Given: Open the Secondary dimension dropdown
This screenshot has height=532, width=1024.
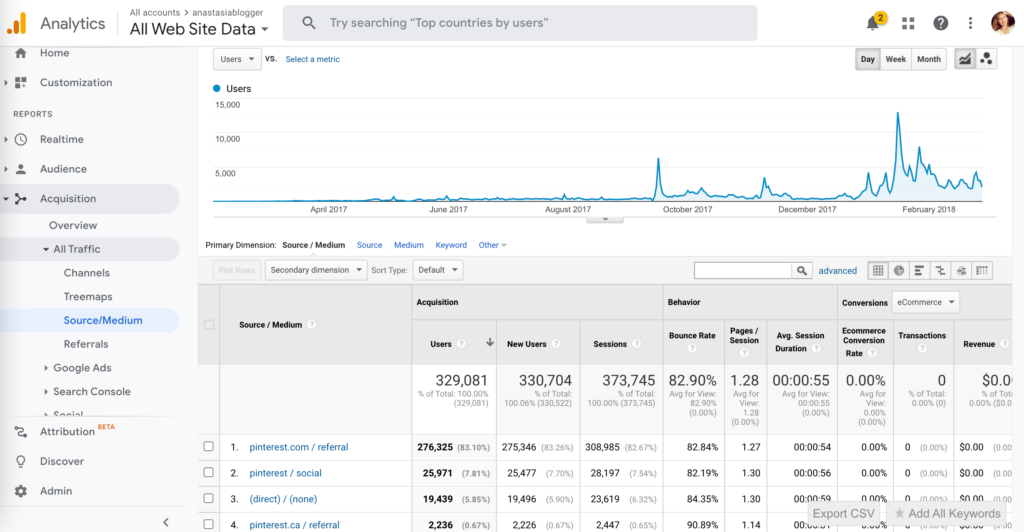Looking at the screenshot, I should pos(316,270).
